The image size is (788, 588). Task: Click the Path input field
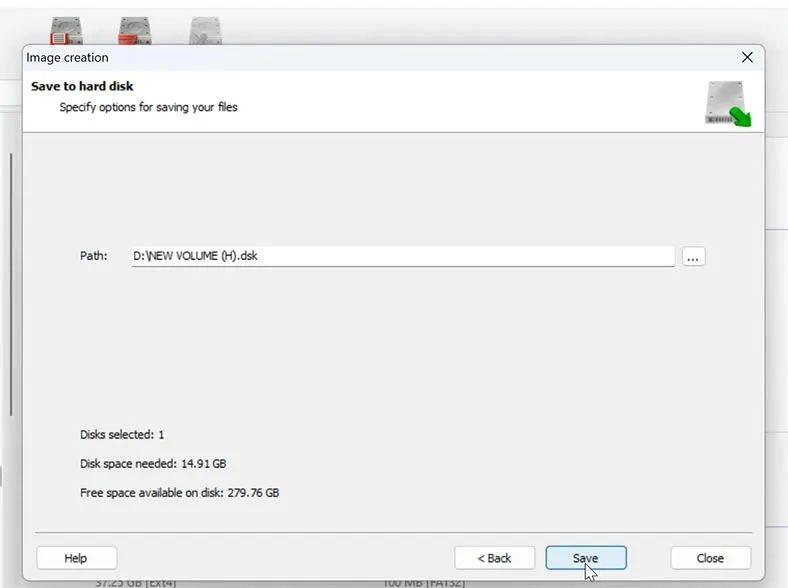403,256
